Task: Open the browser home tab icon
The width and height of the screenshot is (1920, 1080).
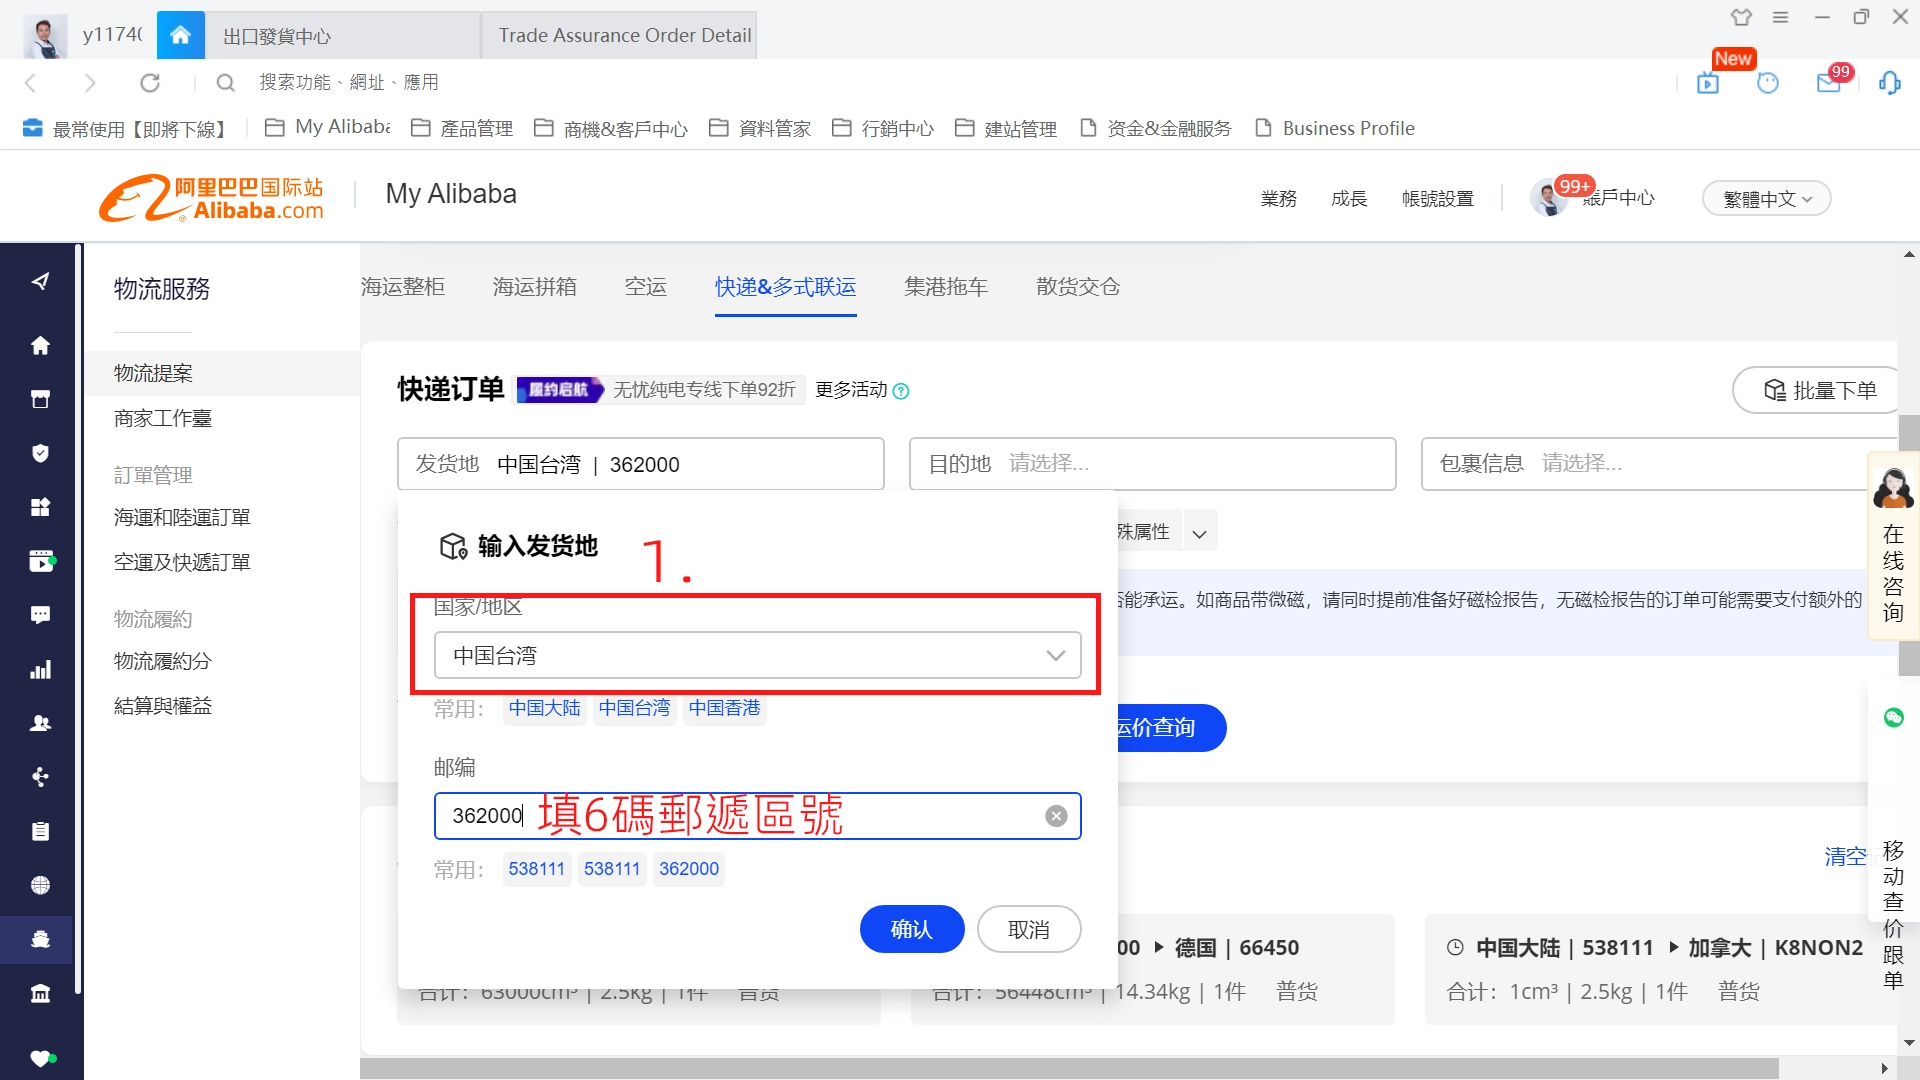Action: (181, 35)
